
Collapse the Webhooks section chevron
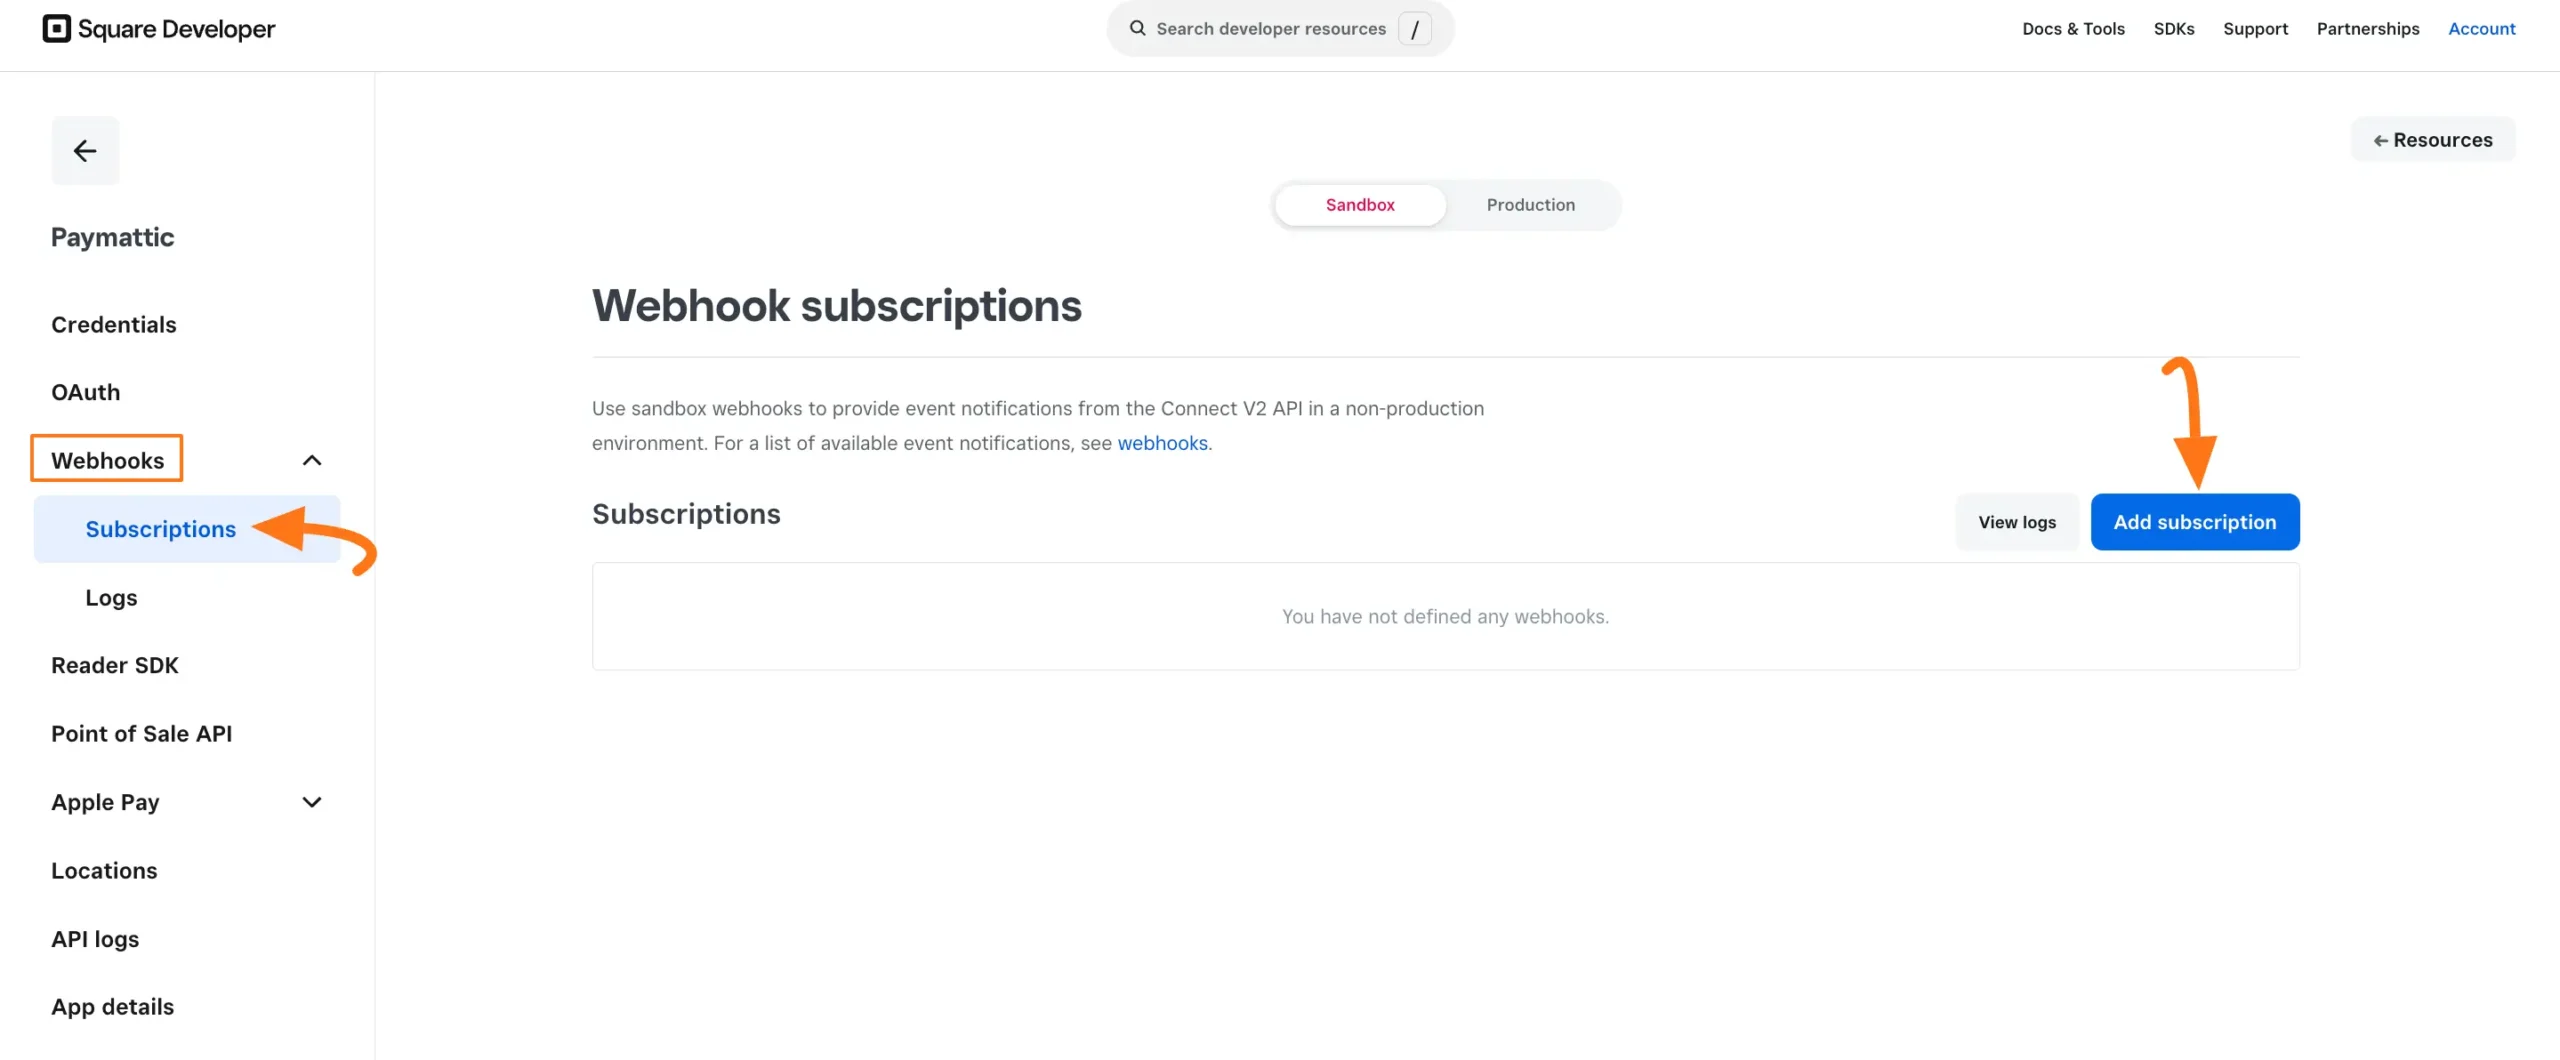point(311,459)
